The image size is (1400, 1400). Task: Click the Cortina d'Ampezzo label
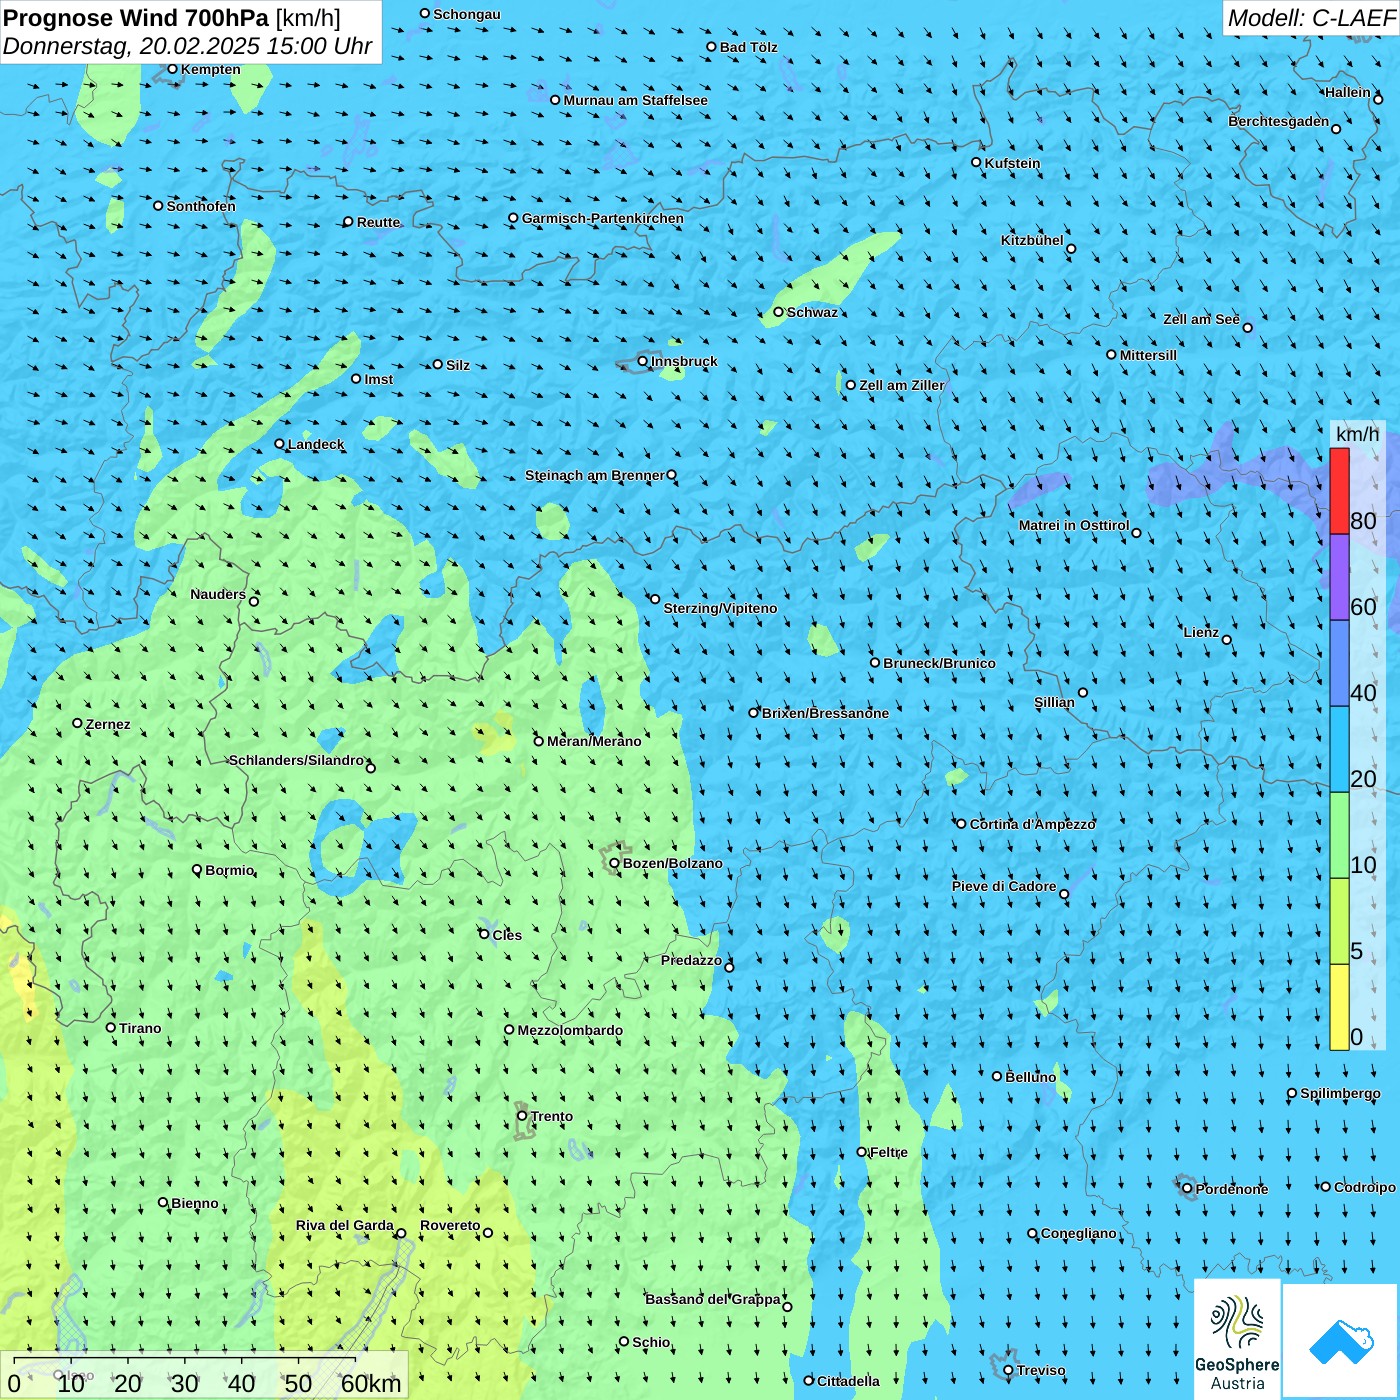(x=1033, y=824)
